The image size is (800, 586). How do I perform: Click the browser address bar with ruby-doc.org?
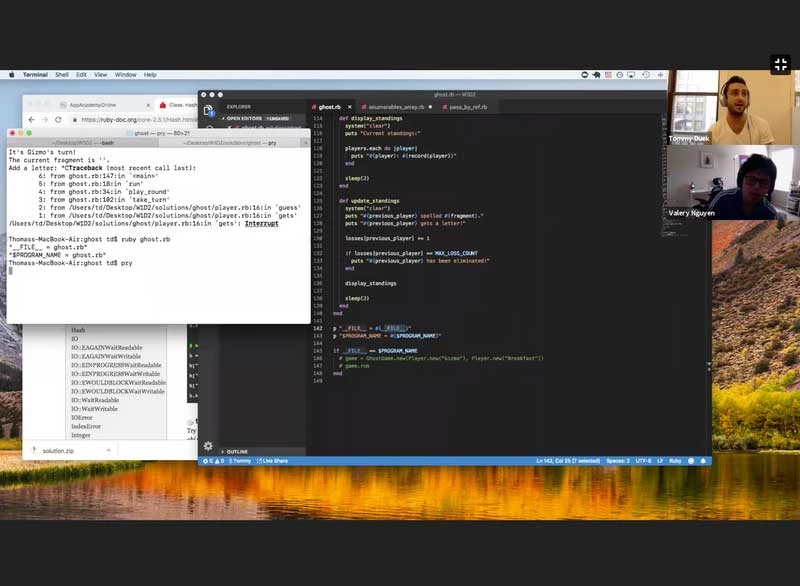coord(140,120)
